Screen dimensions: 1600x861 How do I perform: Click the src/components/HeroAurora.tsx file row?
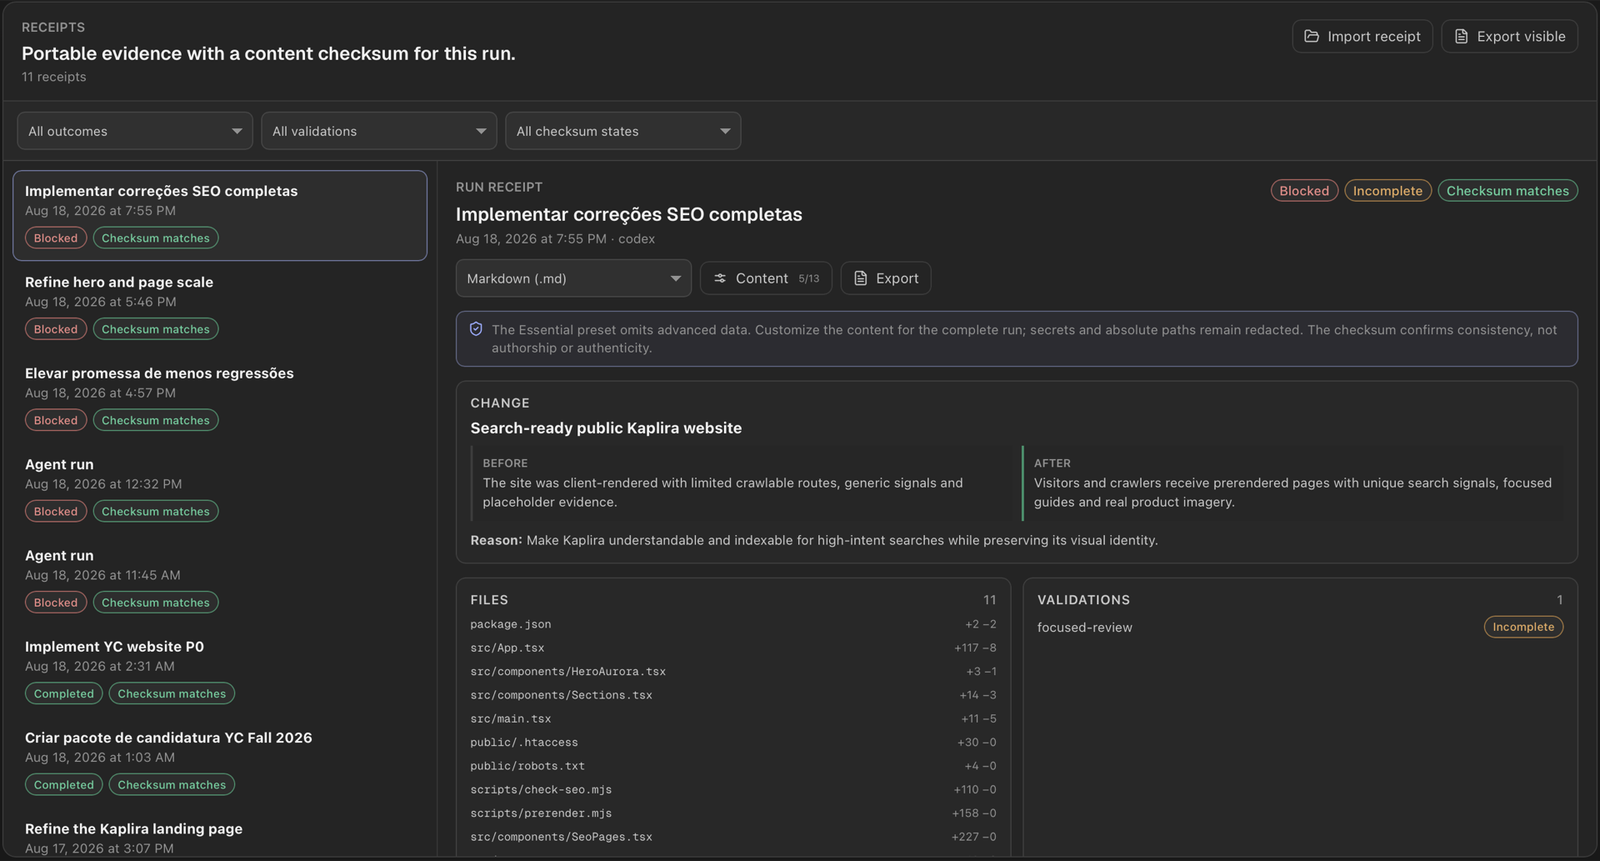733,671
